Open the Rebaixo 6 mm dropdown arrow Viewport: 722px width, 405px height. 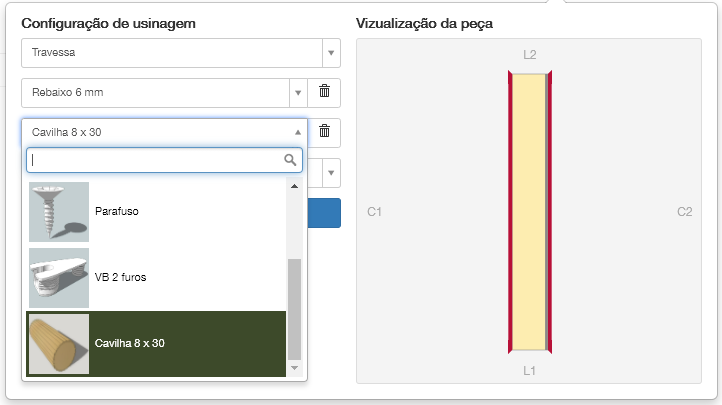(x=298, y=93)
